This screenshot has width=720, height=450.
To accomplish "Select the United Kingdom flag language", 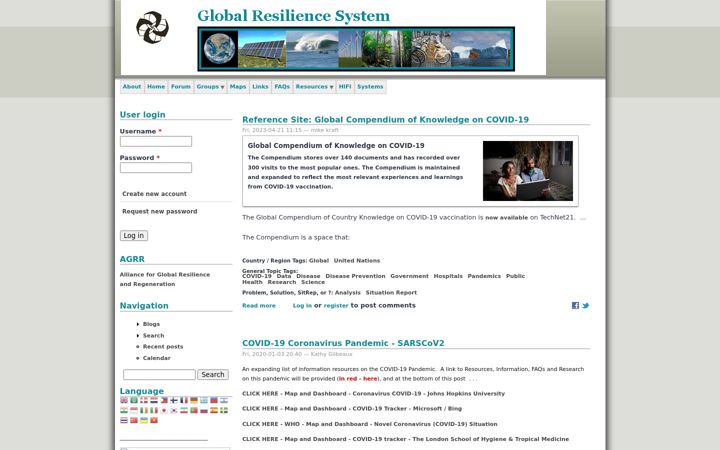I will (x=124, y=400).
